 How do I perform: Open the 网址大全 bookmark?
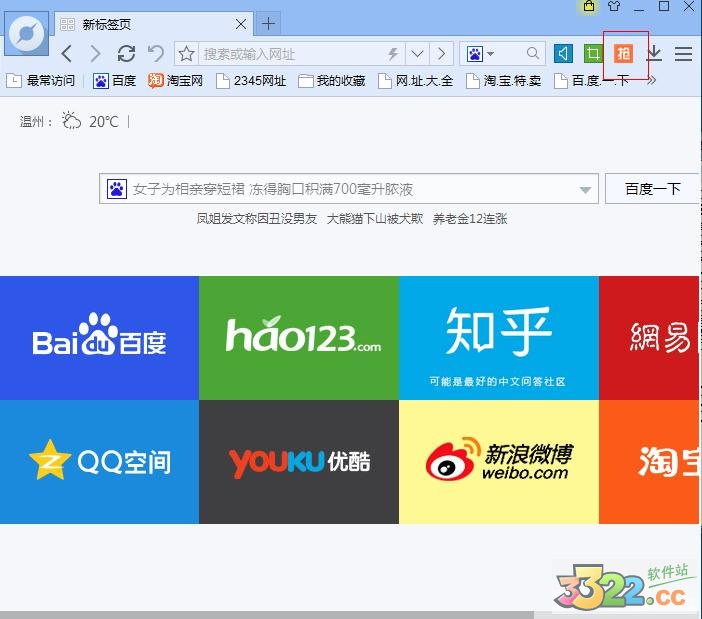(x=415, y=81)
